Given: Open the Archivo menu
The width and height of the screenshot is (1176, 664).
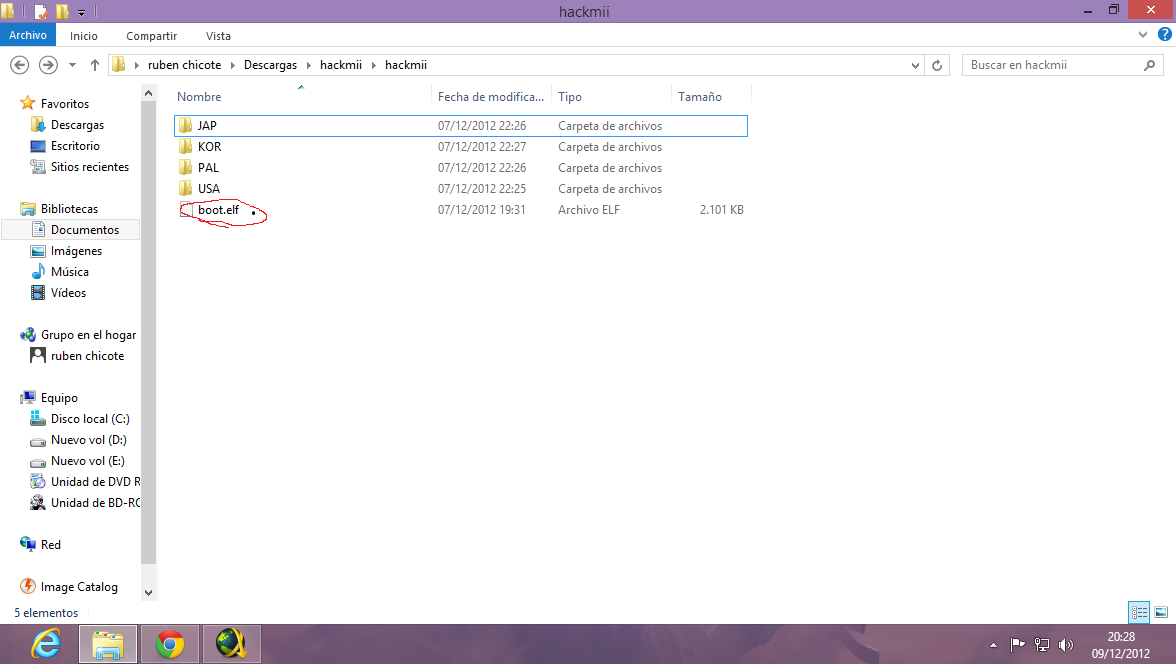Looking at the screenshot, I should [x=28, y=35].
